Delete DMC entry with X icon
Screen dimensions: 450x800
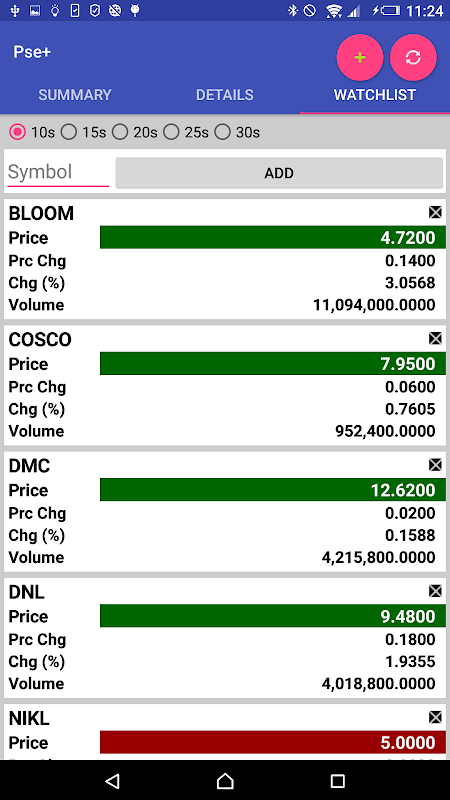(x=435, y=464)
